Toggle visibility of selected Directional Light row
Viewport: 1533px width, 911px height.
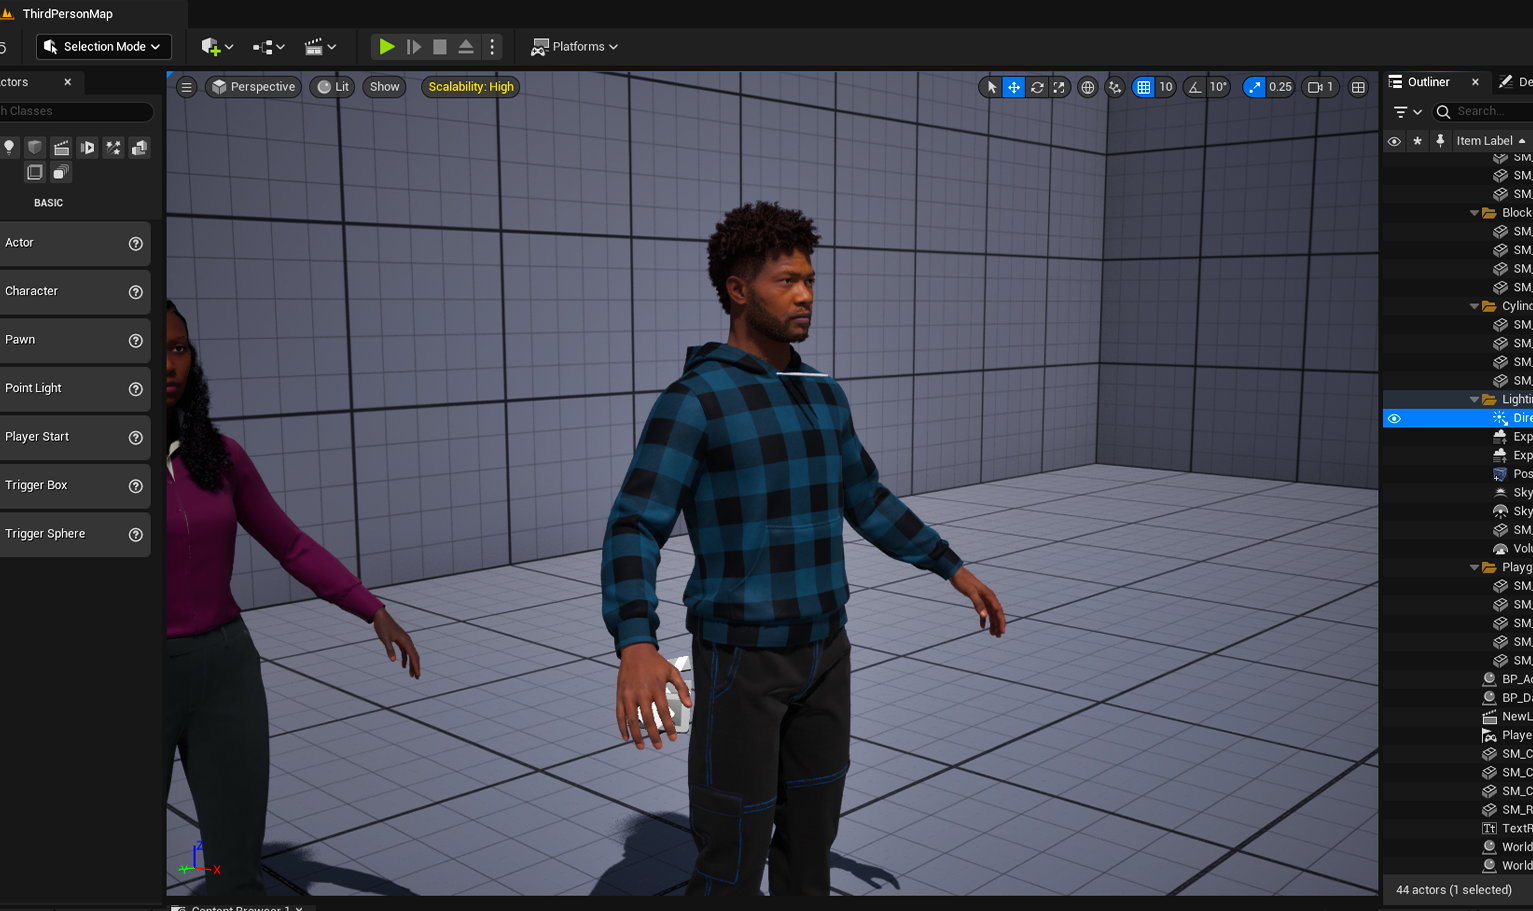pyautogui.click(x=1394, y=418)
